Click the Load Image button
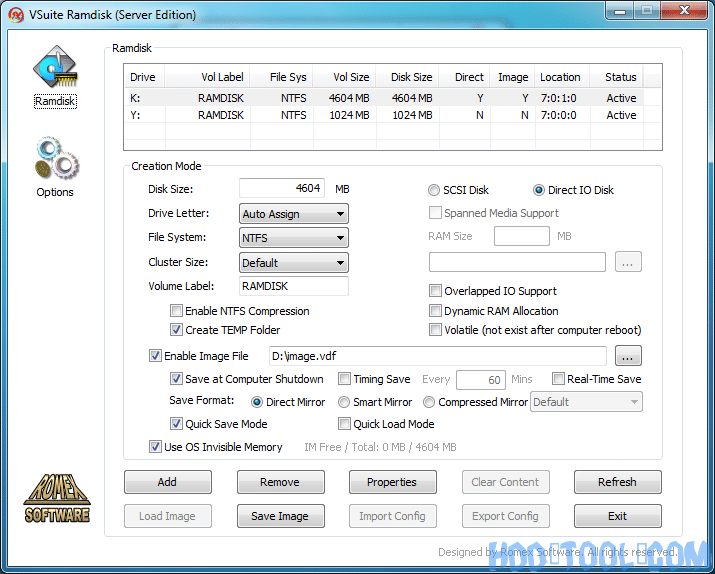The height and width of the screenshot is (574, 715). [168, 516]
